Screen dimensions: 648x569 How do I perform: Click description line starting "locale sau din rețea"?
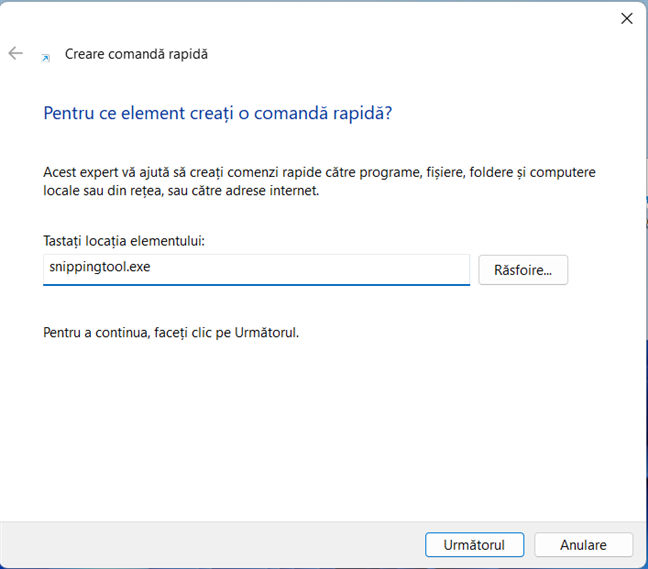coord(180,190)
